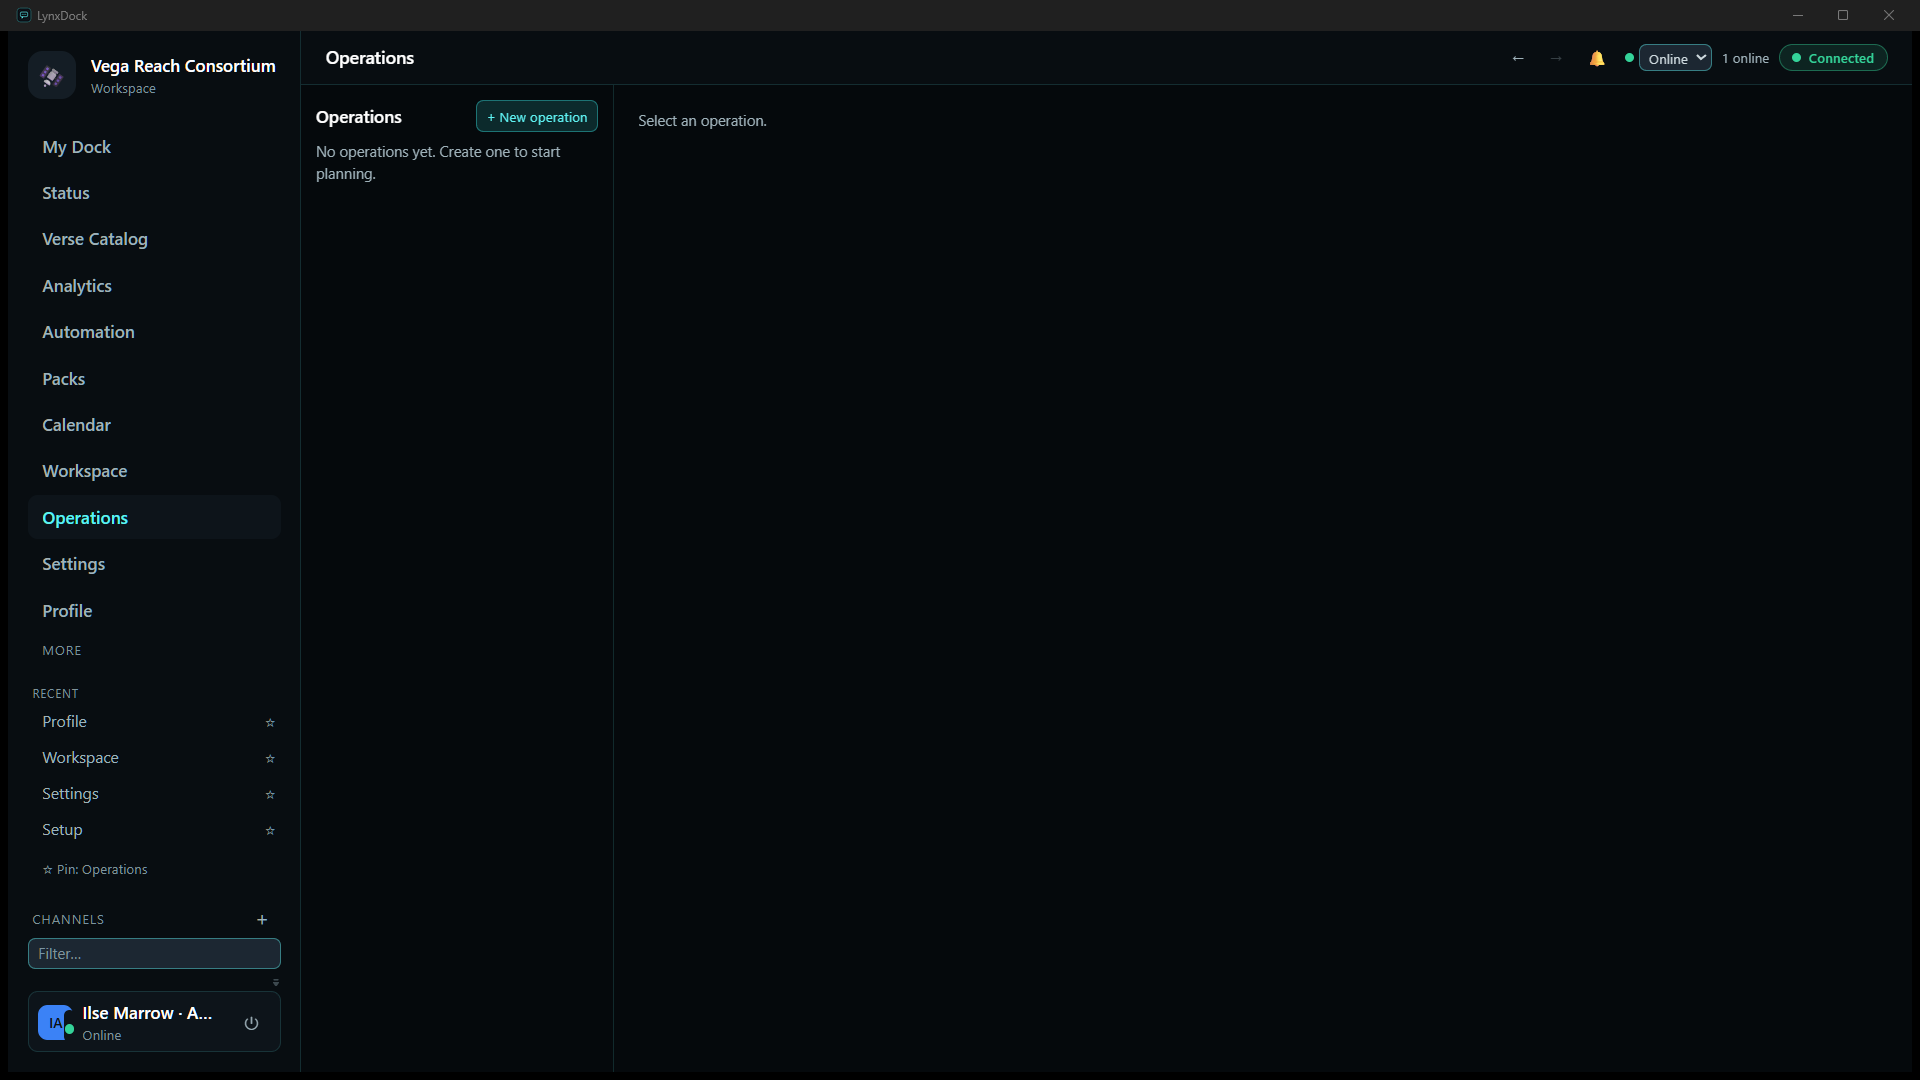The height and width of the screenshot is (1080, 1920).
Task: Star the recent Workspace entry
Action: coord(270,759)
